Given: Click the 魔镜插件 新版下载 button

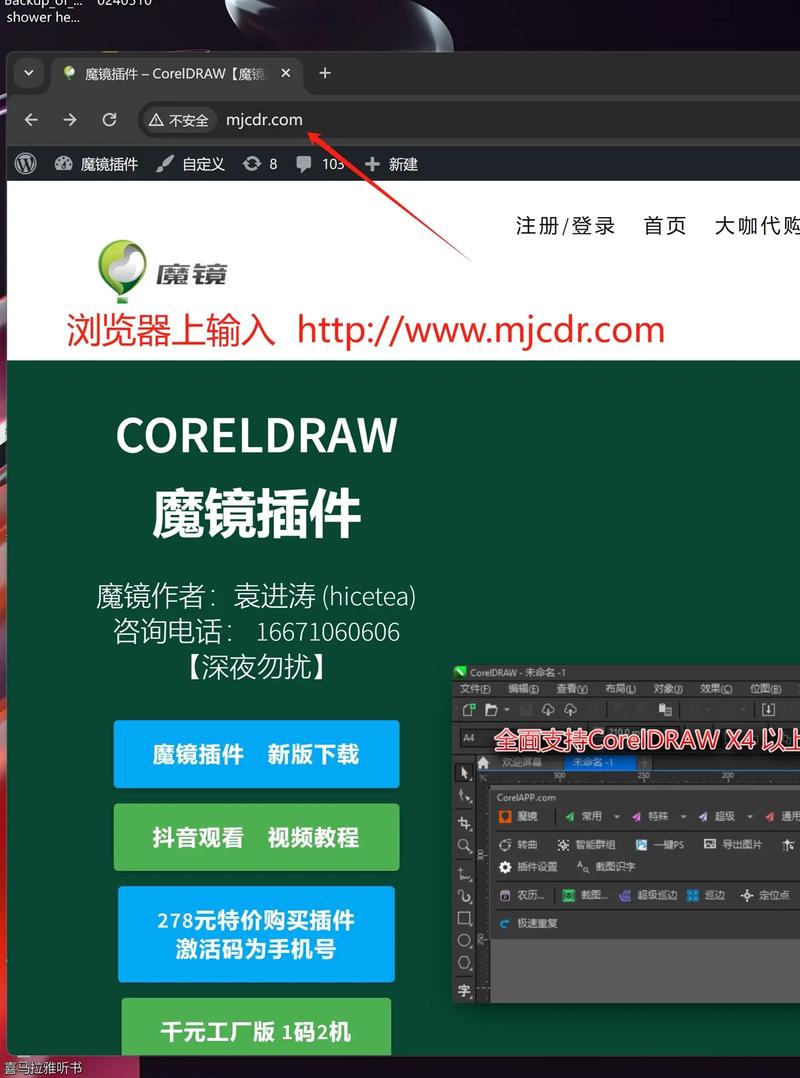Looking at the screenshot, I should [256, 754].
